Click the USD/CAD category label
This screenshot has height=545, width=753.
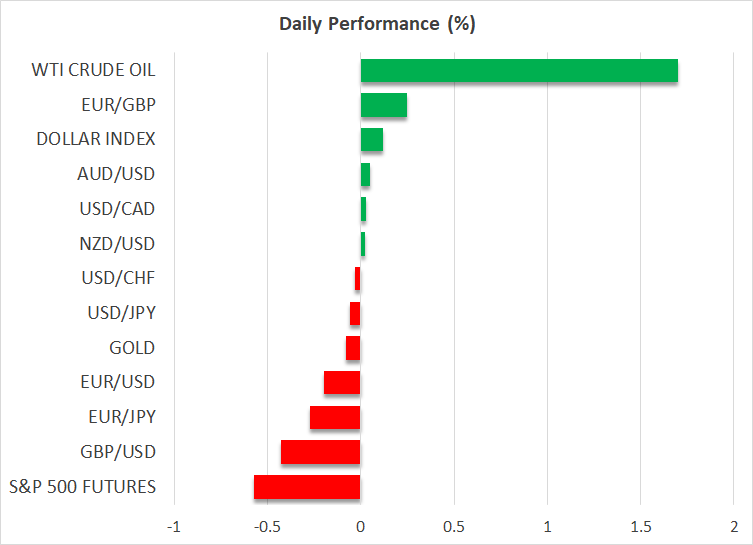(x=117, y=209)
